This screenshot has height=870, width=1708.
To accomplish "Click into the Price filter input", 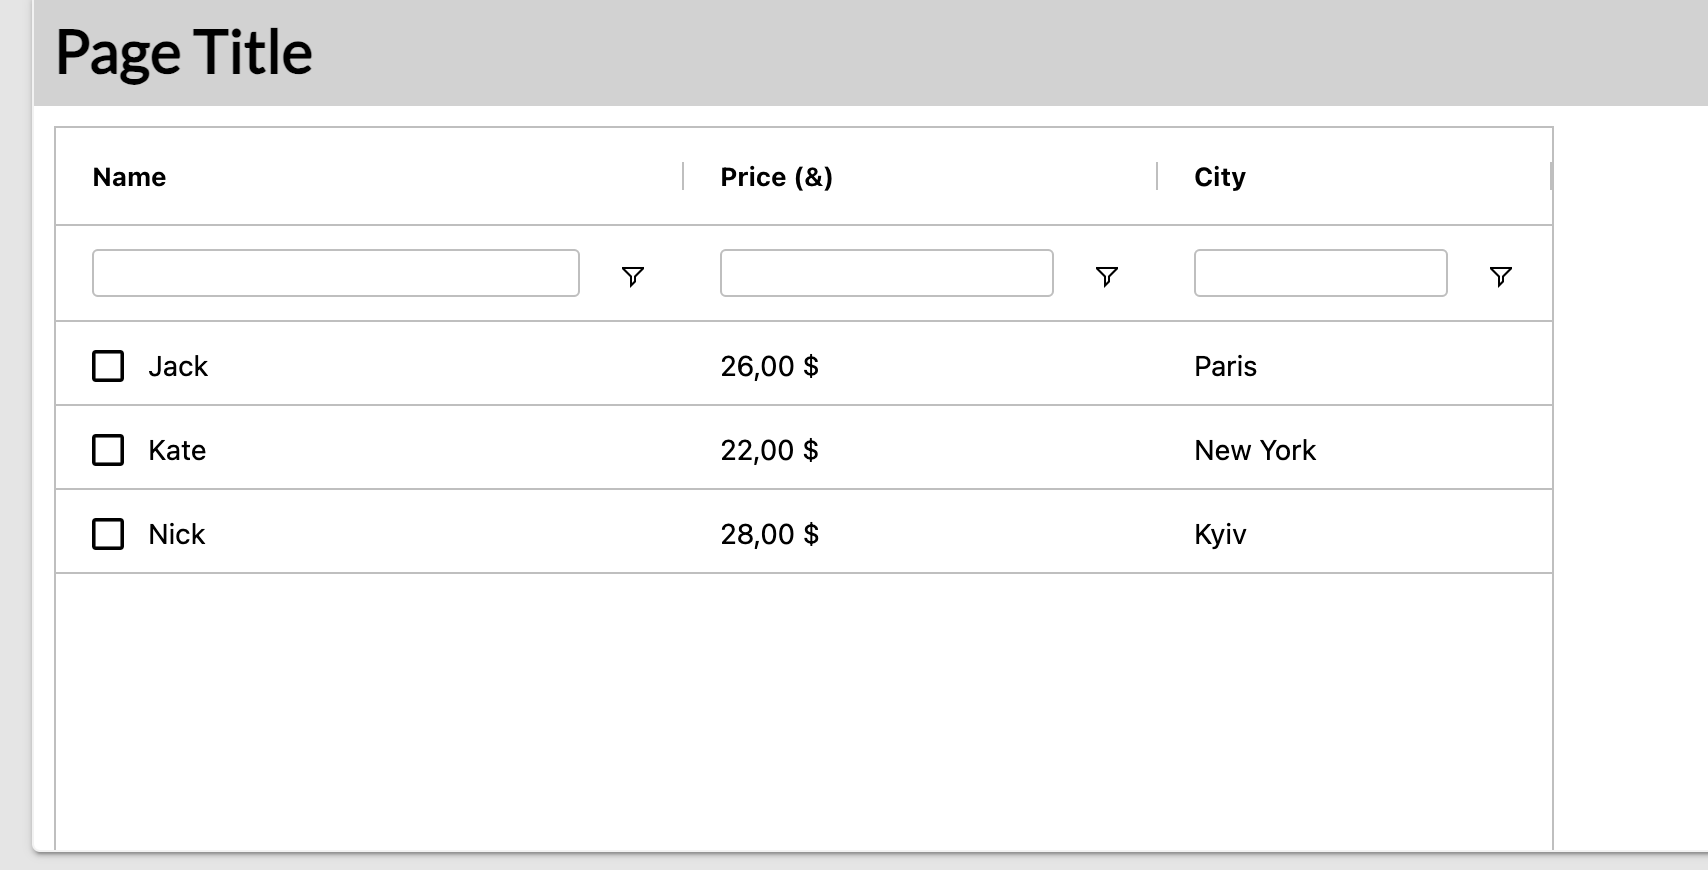I will coord(886,273).
